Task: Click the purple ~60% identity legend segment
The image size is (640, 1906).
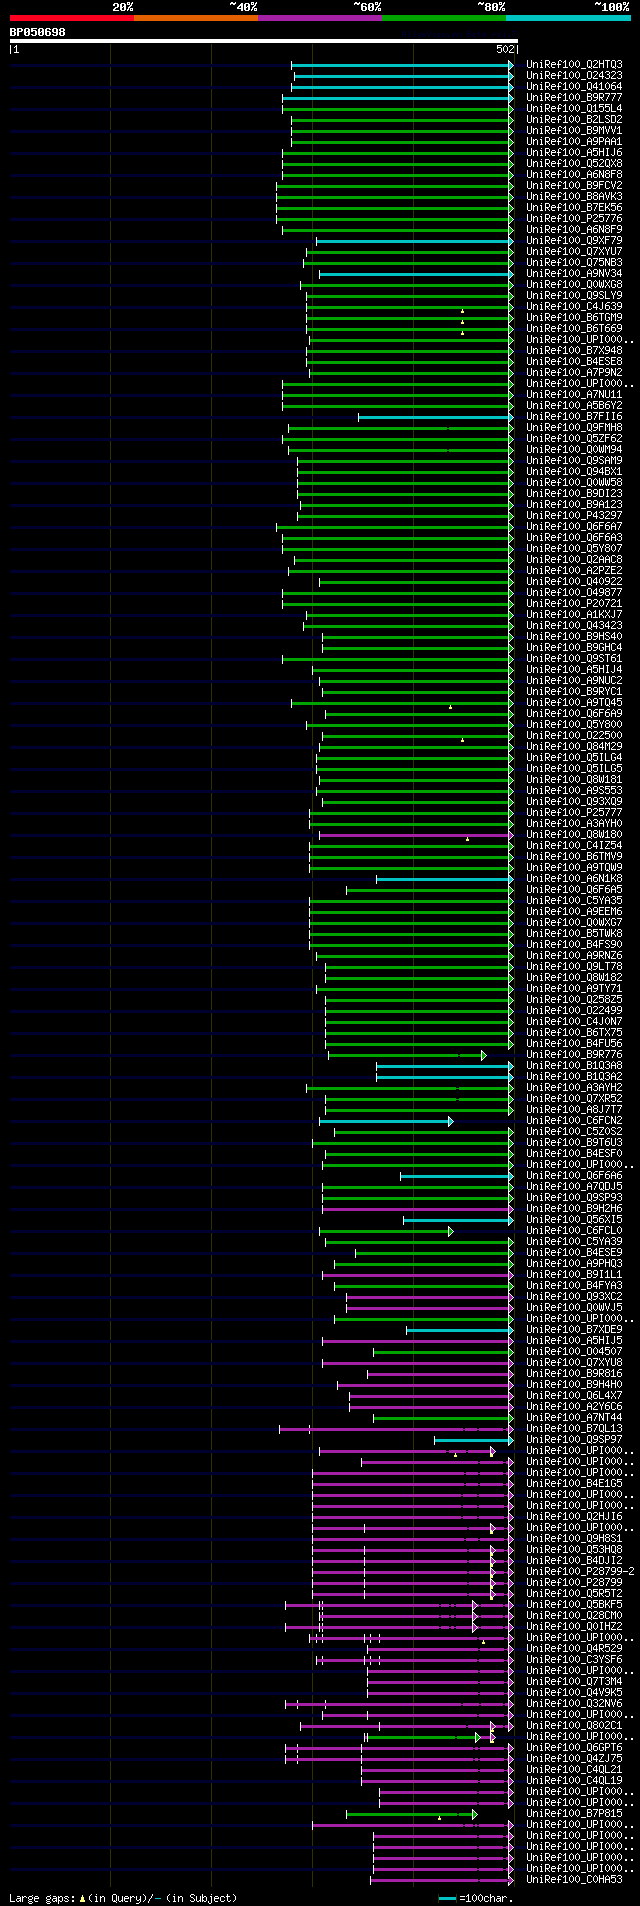Action: [x=319, y=18]
